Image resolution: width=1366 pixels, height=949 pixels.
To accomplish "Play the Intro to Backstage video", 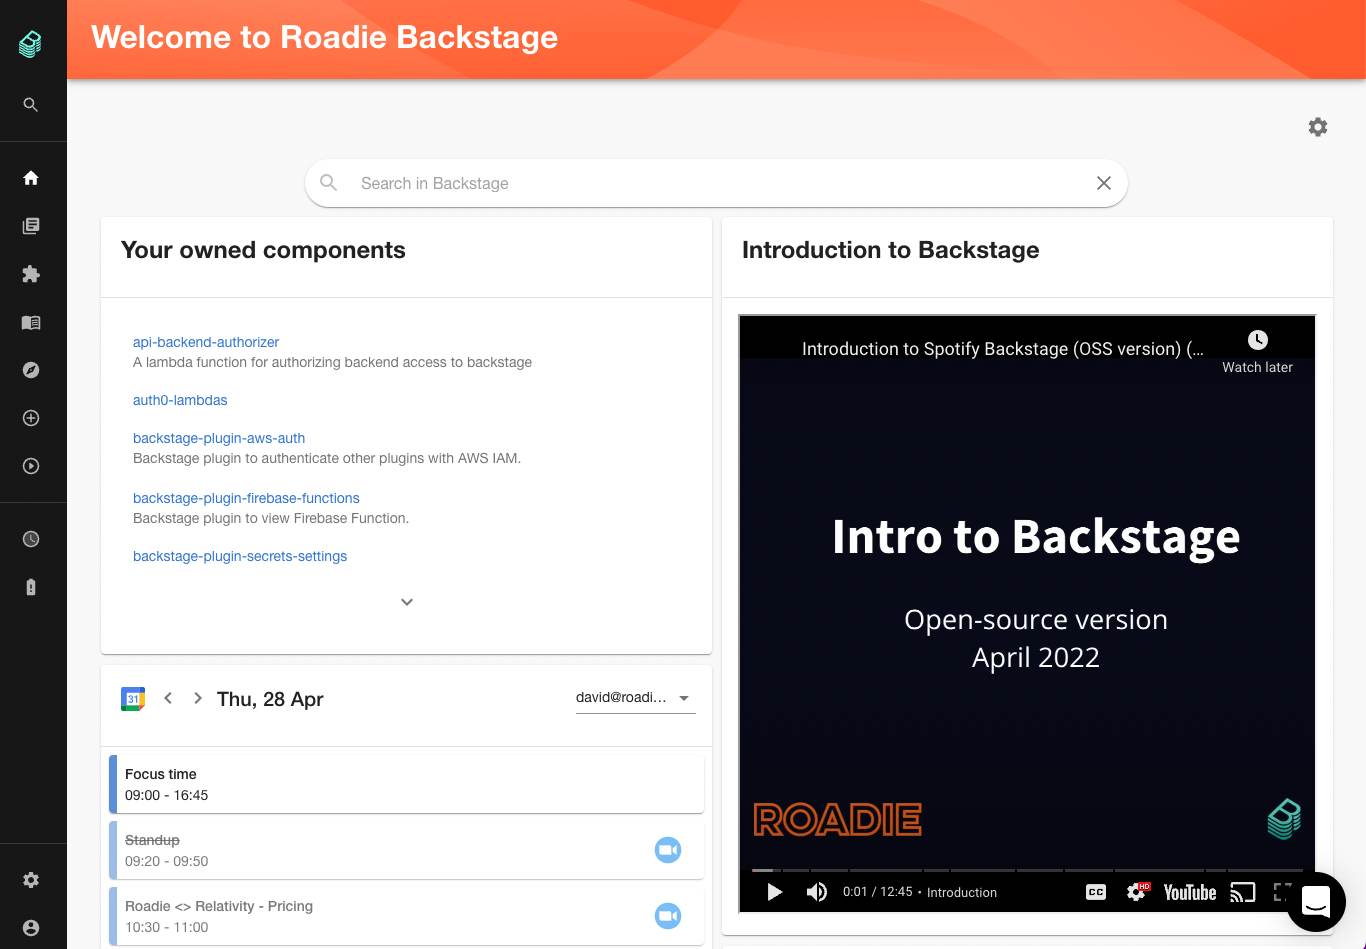I will (774, 892).
